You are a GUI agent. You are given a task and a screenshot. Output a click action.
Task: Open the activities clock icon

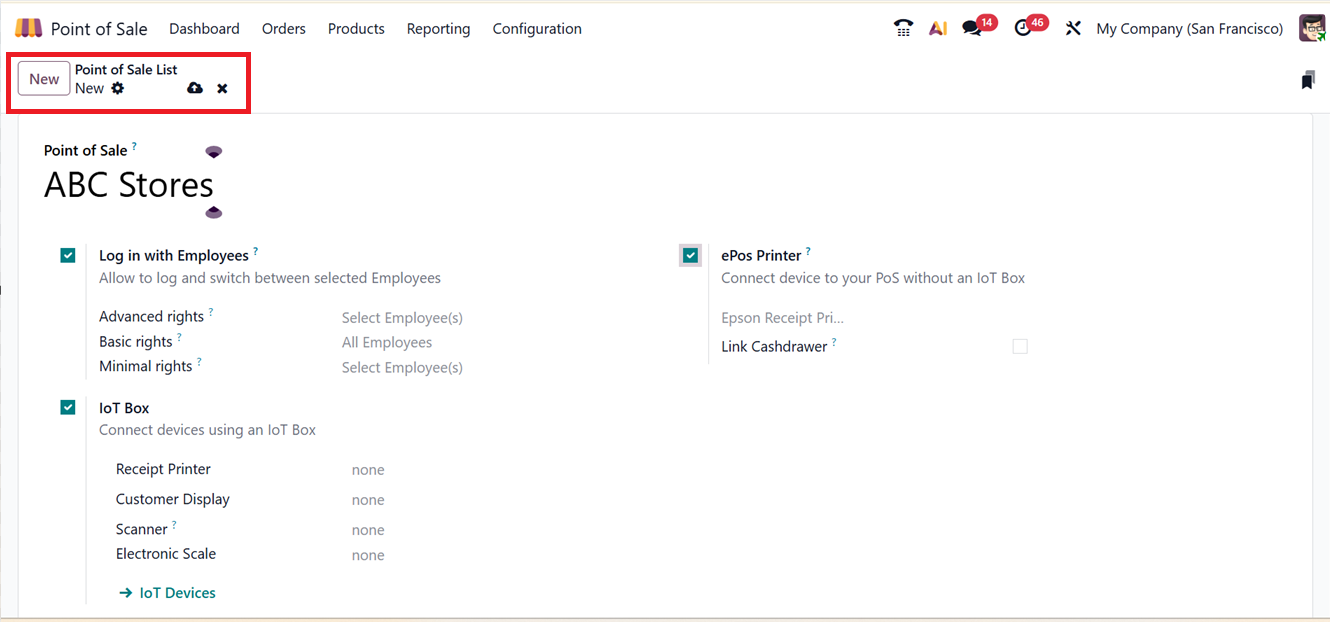point(1023,28)
